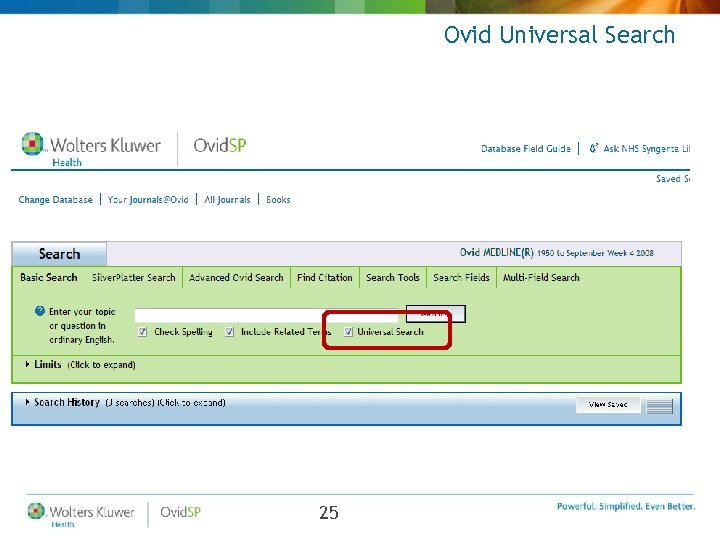This screenshot has width=720, height=540.
Task: Open the Search Fields tab
Action: [461, 277]
